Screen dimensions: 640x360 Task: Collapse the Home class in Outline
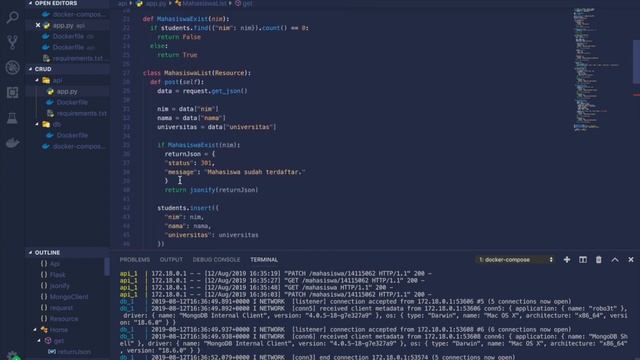click(35, 330)
